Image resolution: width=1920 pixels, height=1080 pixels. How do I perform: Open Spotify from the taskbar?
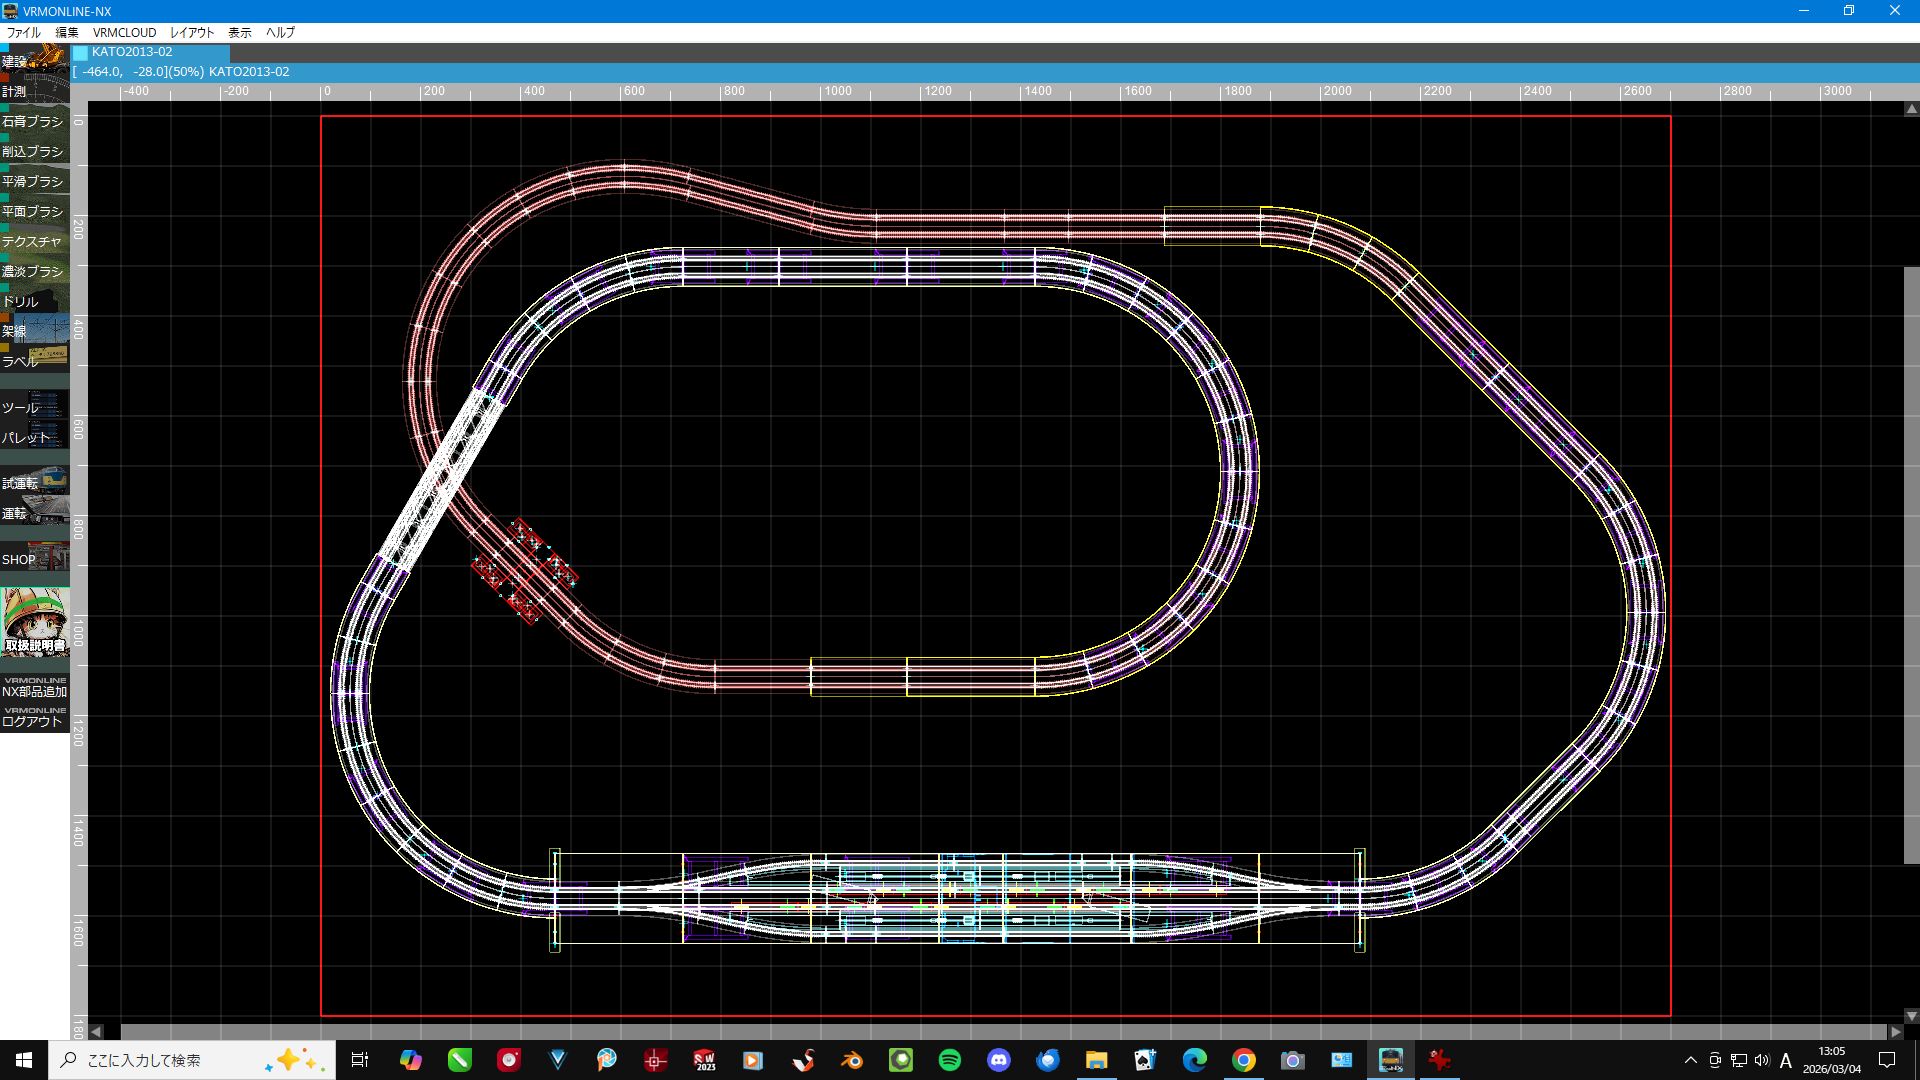(950, 1060)
